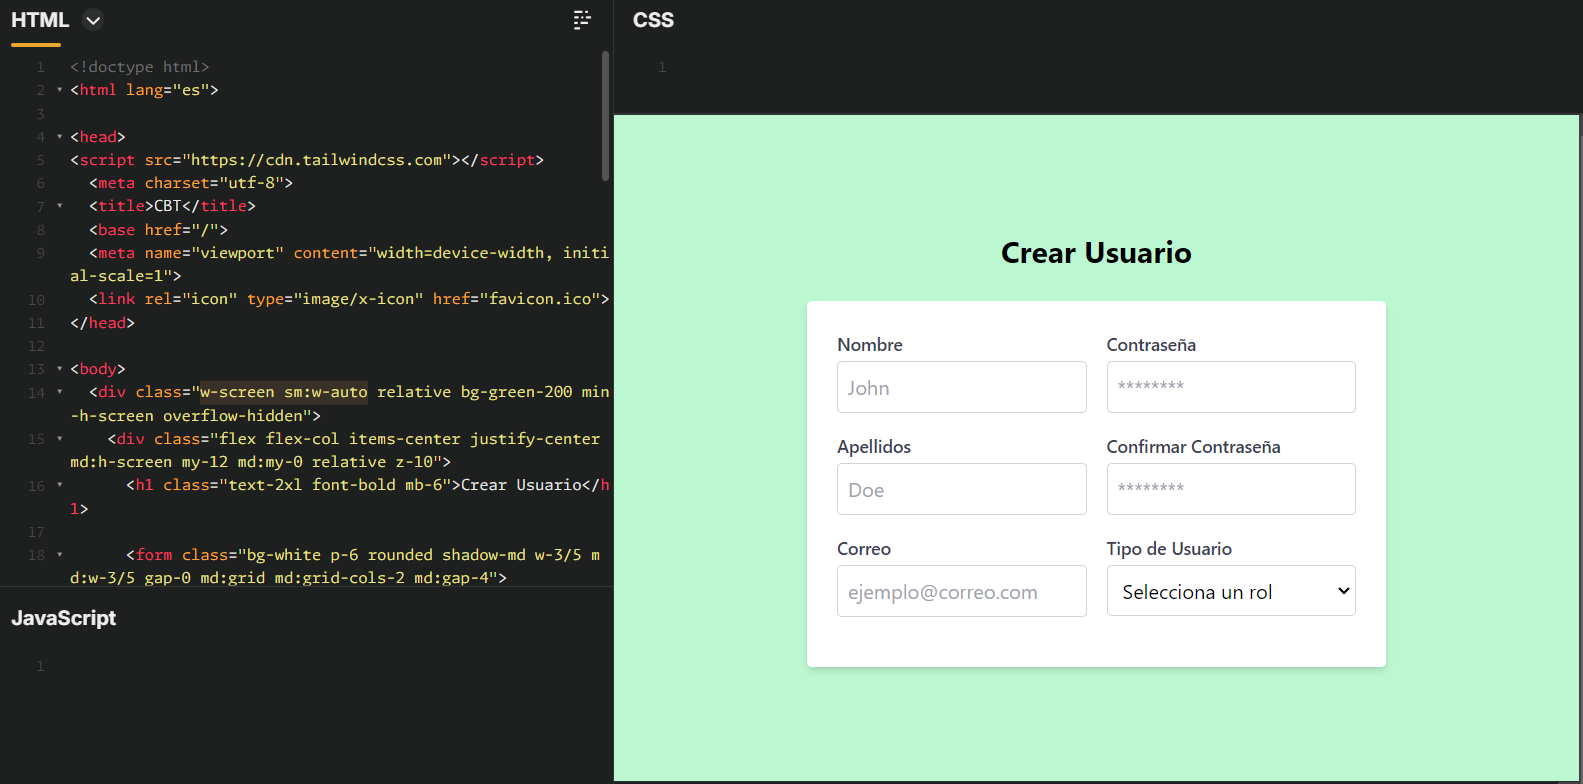Click the Nombre input field
Screen dimensions: 1583x784
click(962, 387)
